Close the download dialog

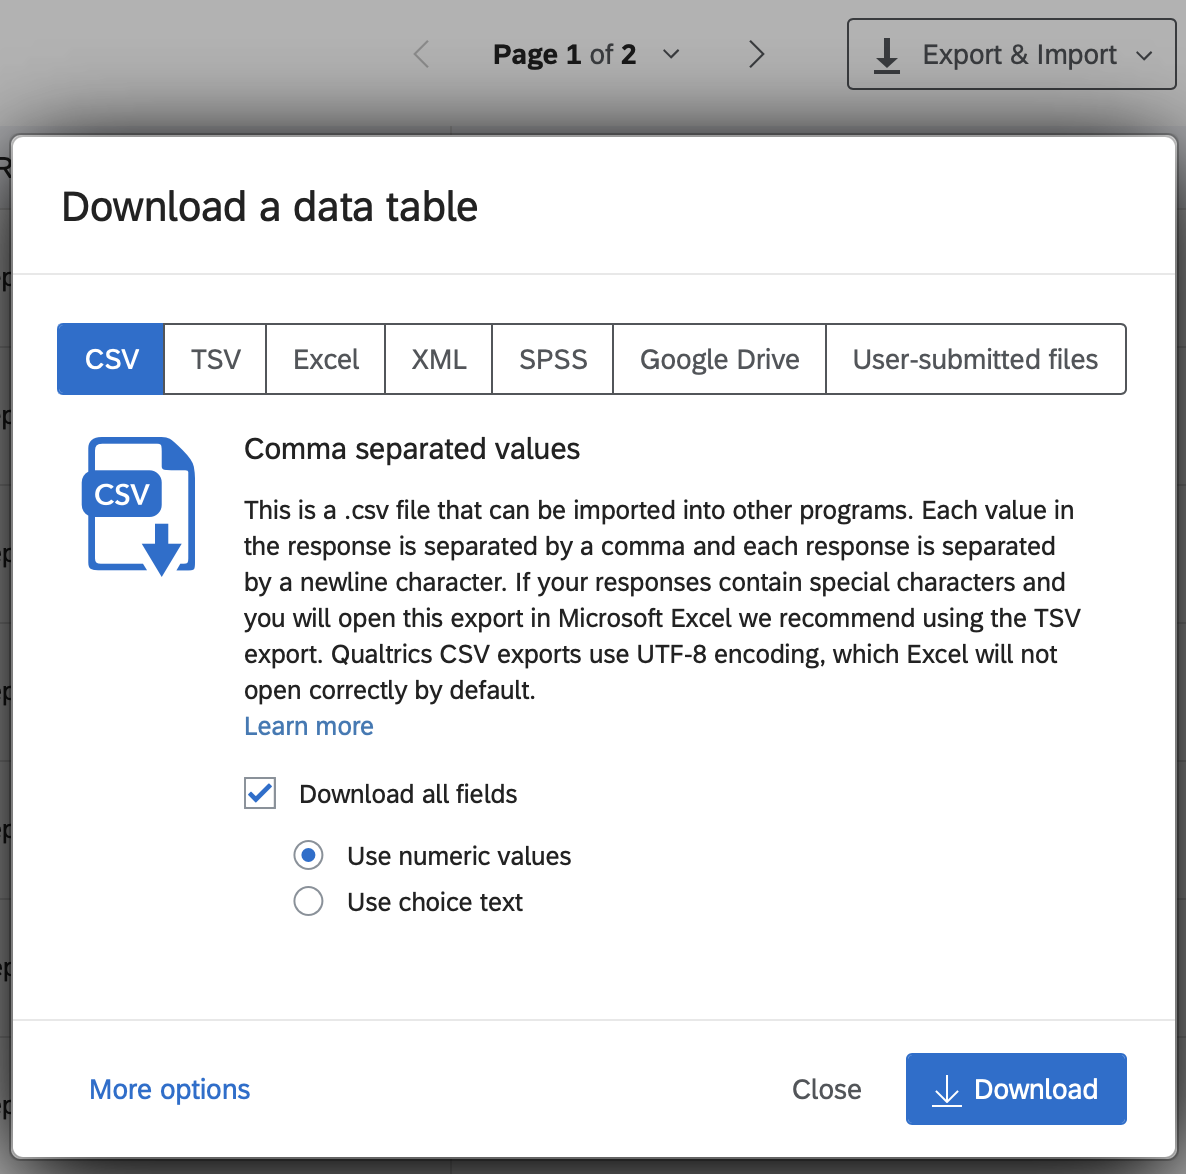pos(827,1089)
